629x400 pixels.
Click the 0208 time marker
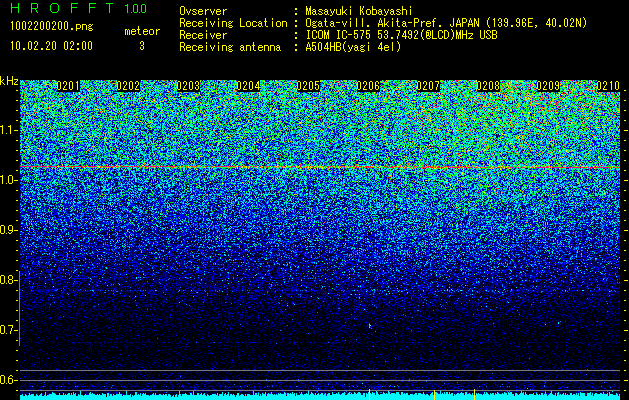(488, 86)
